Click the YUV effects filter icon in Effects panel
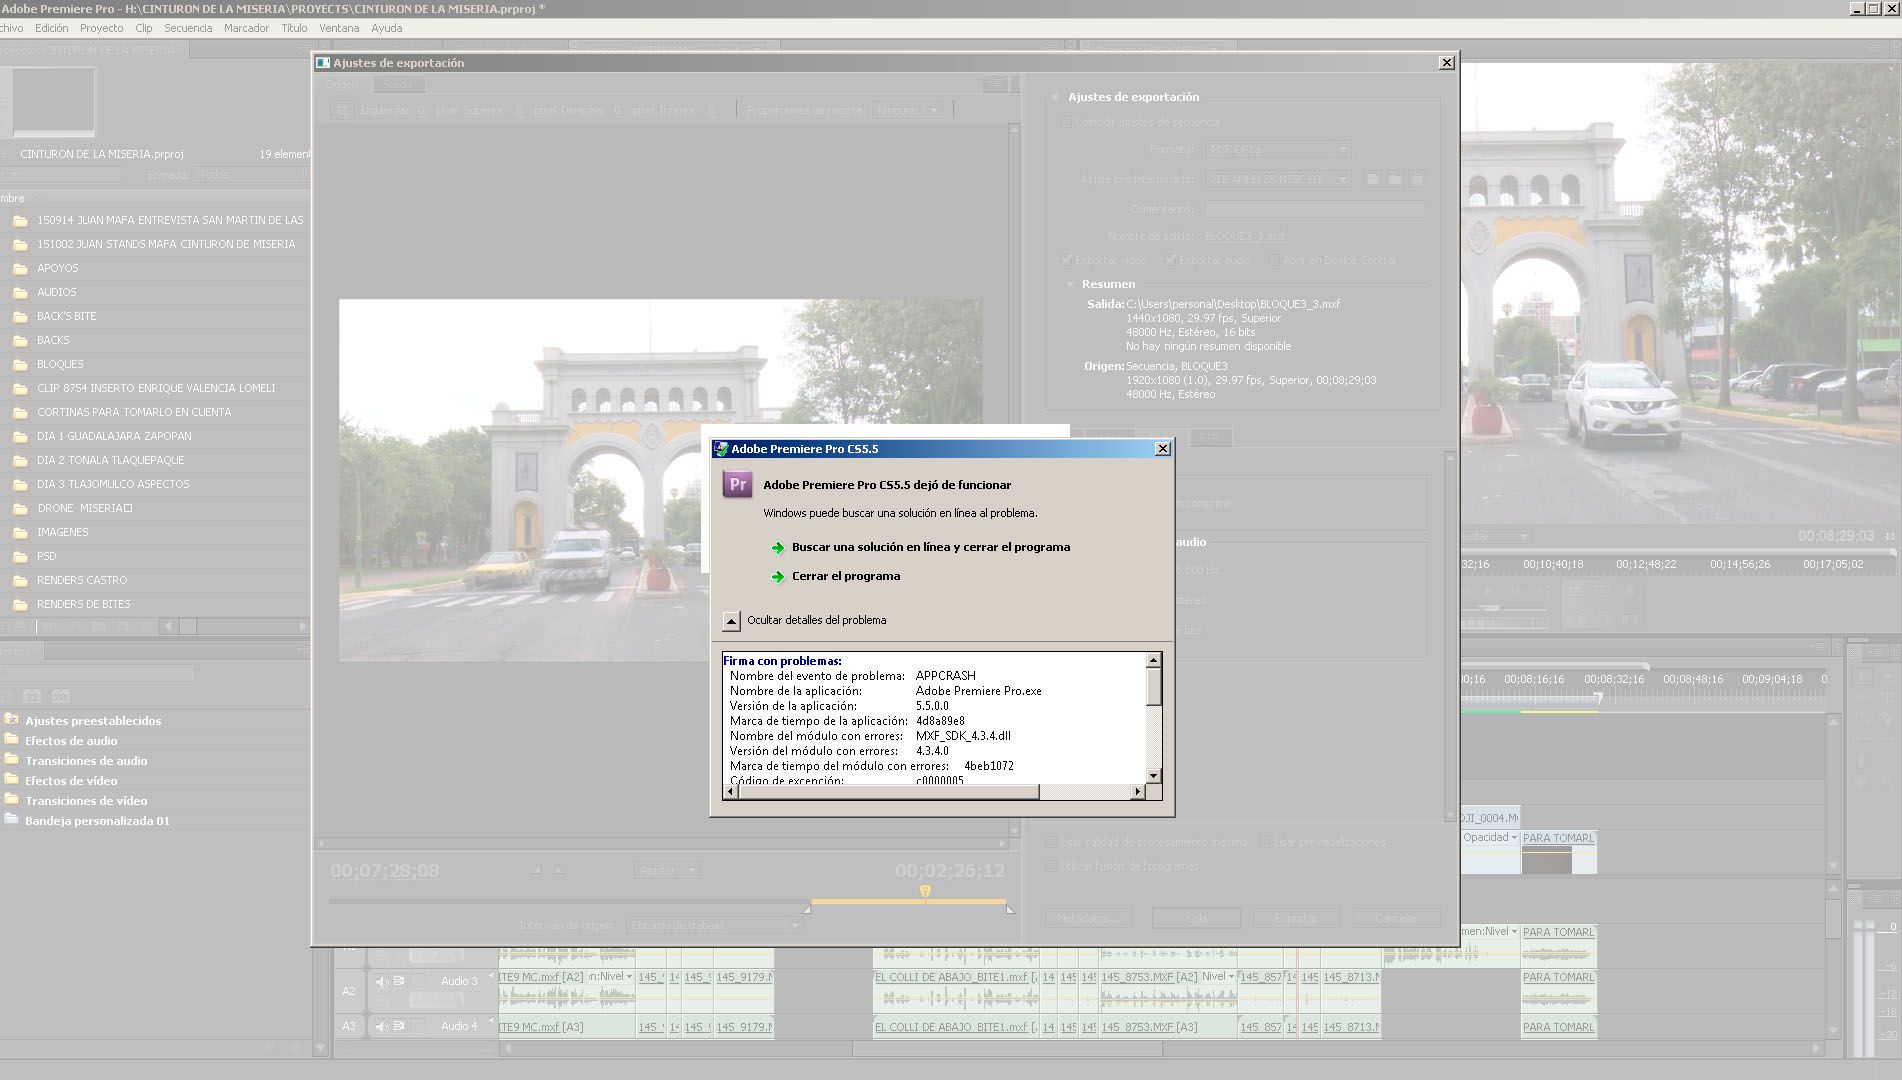The image size is (1902, 1080). click(61, 696)
